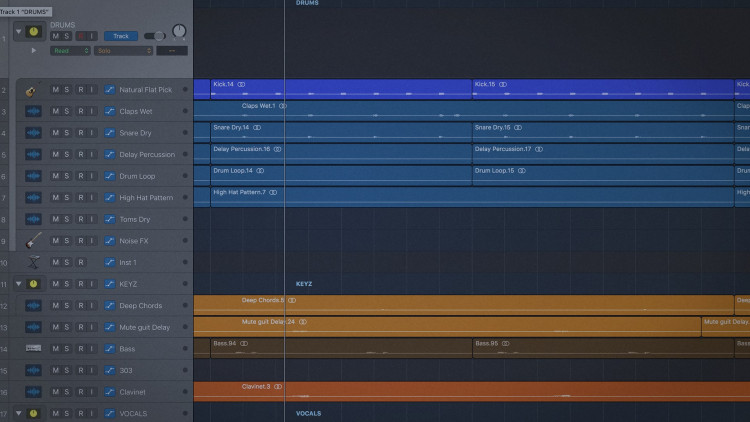Click the KEYZ label in arrange area

(x=304, y=284)
